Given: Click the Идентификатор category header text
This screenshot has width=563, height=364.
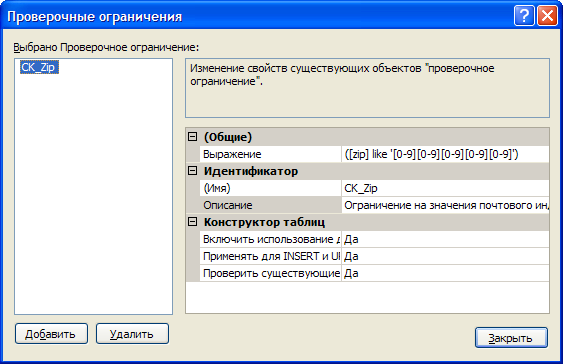Looking at the screenshot, I should [x=251, y=171].
